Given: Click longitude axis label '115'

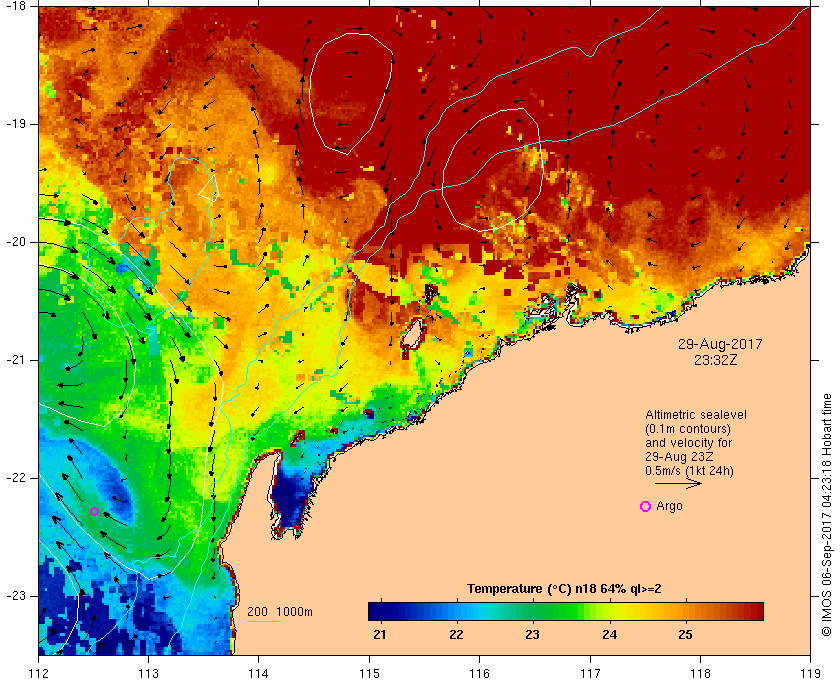Looking at the screenshot, I should tap(369, 672).
